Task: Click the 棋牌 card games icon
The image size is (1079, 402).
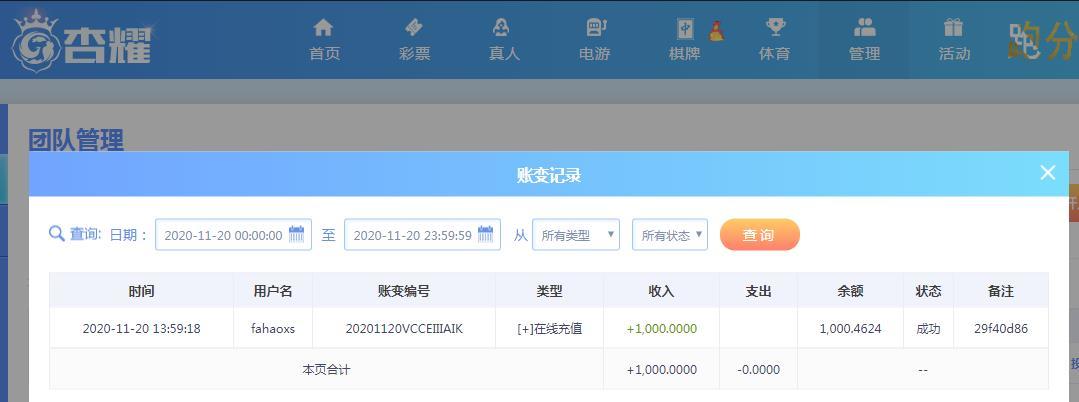Action: pyautogui.click(x=685, y=28)
